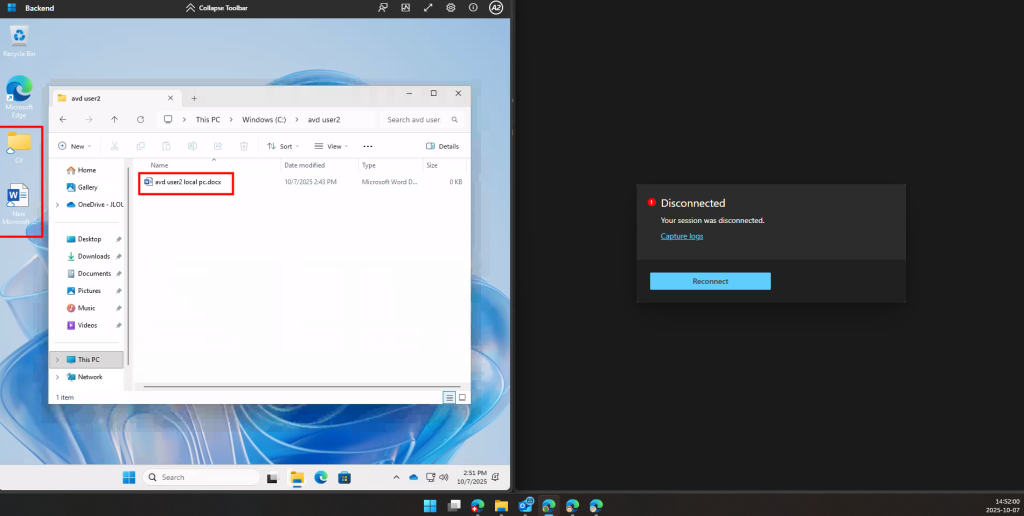Image resolution: width=1024 pixels, height=516 pixels.
Task: Click the Refresh icon in File Explorer
Action: [x=140, y=119]
